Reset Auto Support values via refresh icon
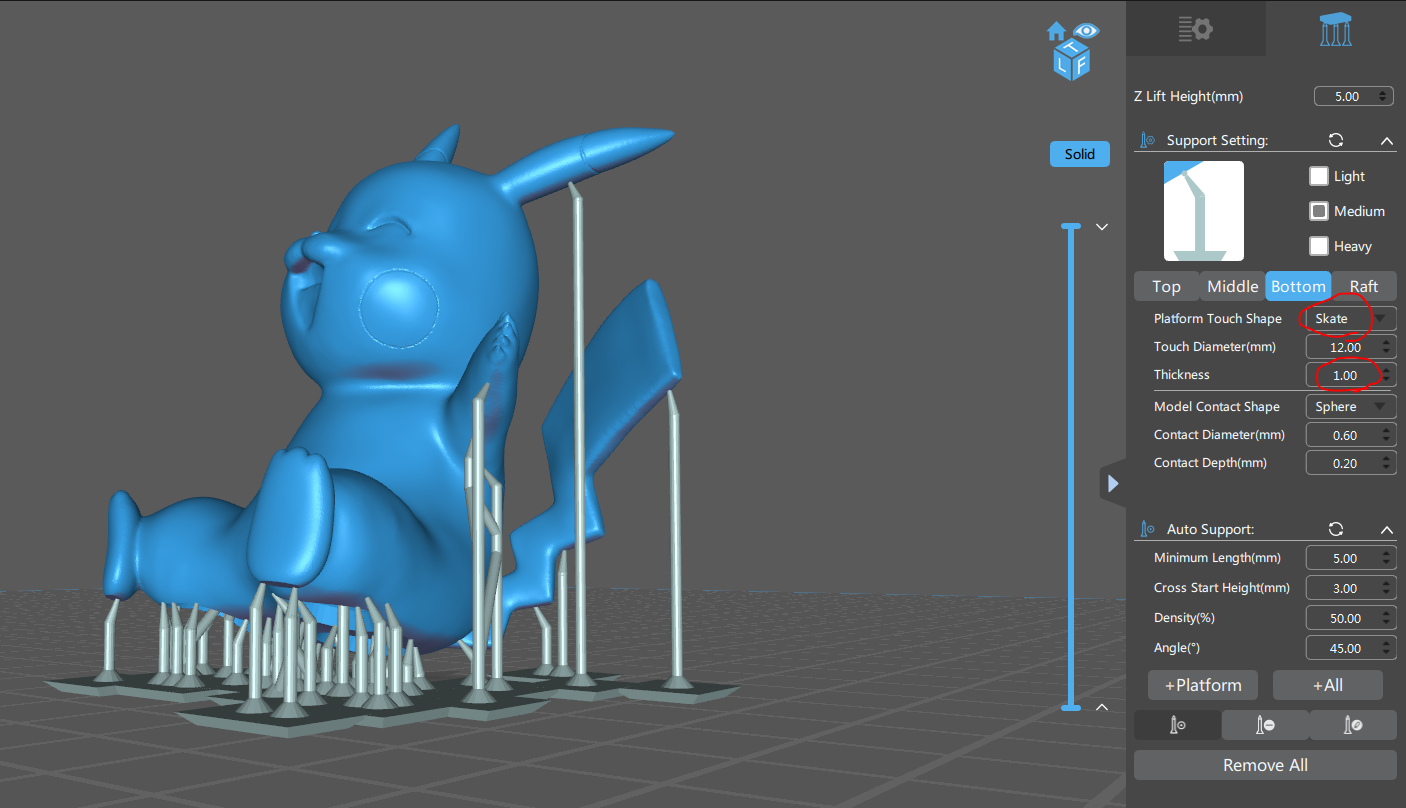Screen dimensions: 1406x808 click(1336, 529)
